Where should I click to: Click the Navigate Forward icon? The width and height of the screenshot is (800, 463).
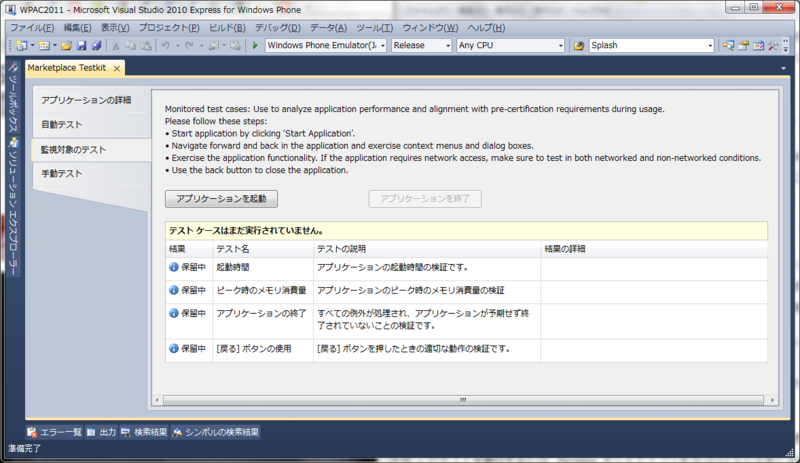click(x=235, y=45)
